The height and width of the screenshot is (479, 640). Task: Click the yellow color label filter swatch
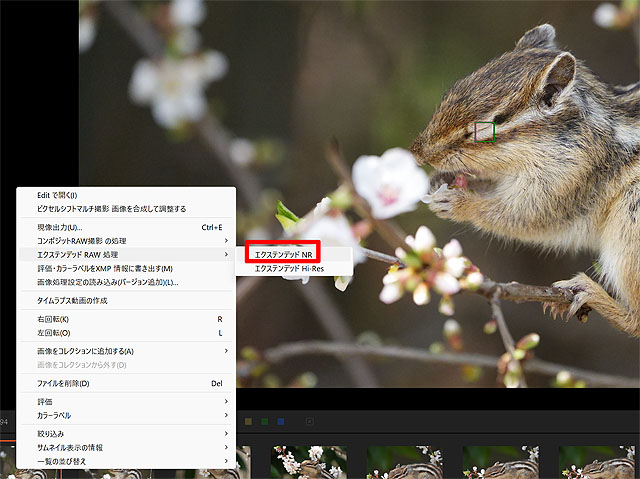click(248, 422)
